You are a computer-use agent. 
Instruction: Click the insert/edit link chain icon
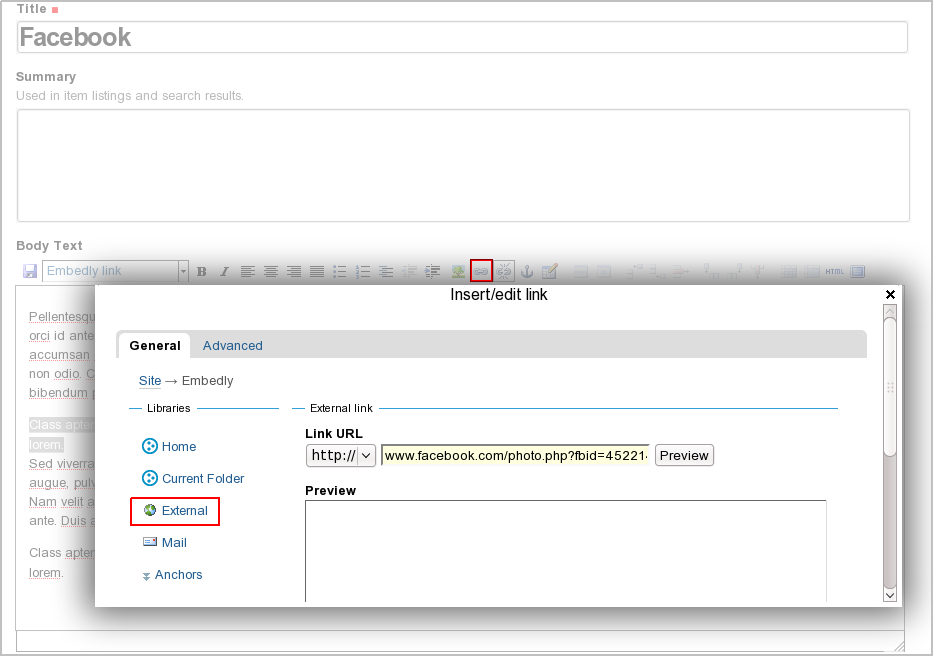(x=481, y=271)
